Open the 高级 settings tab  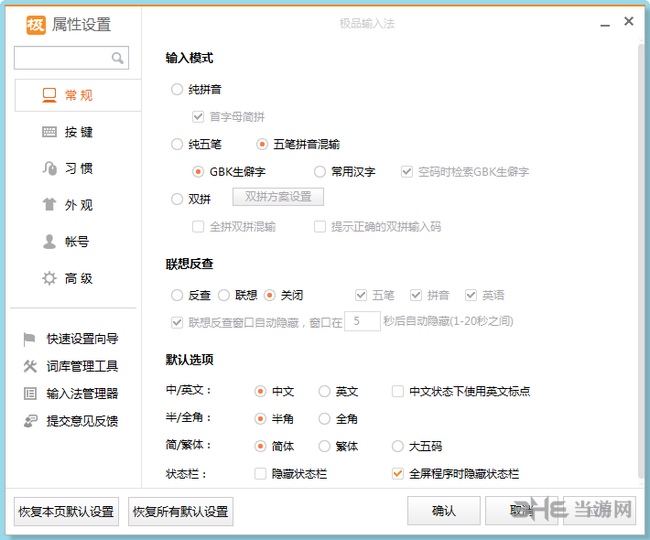78,278
